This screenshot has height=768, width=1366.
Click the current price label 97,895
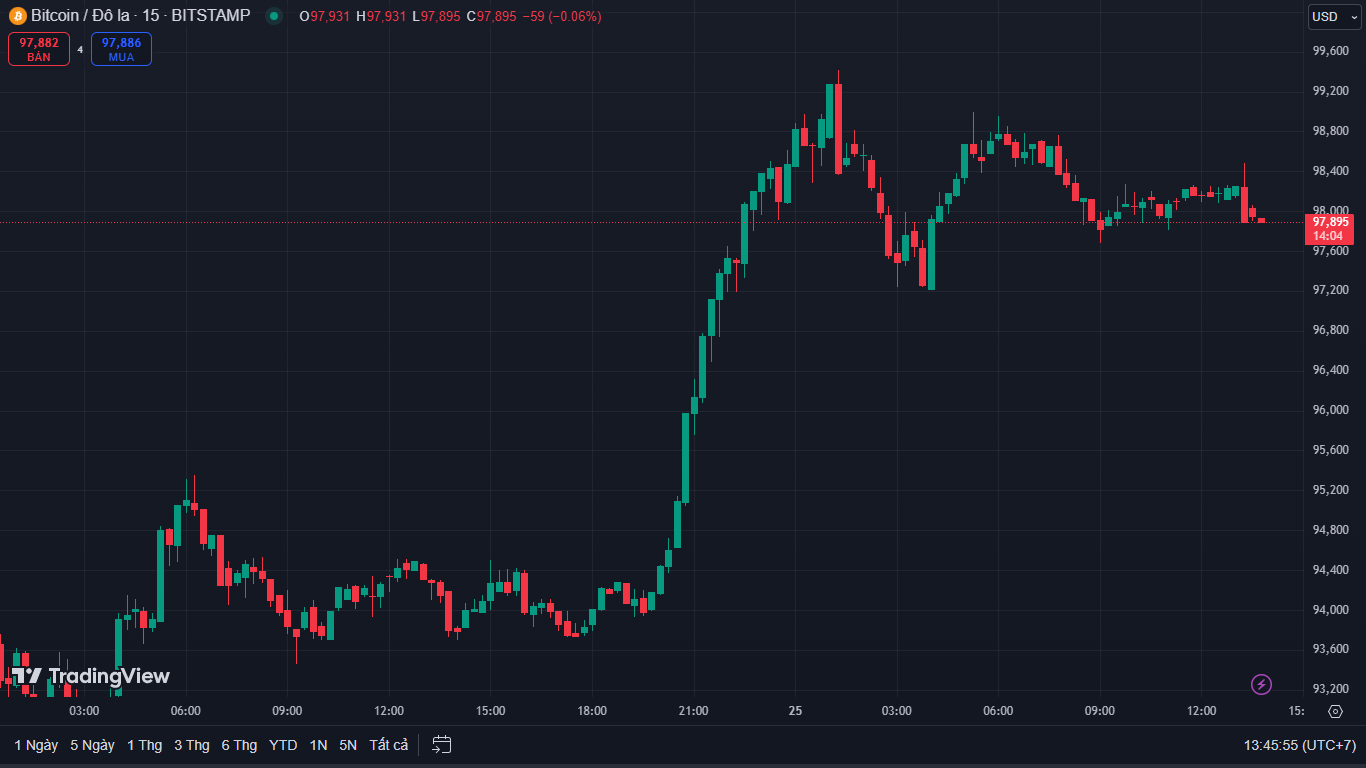coord(1330,222)
